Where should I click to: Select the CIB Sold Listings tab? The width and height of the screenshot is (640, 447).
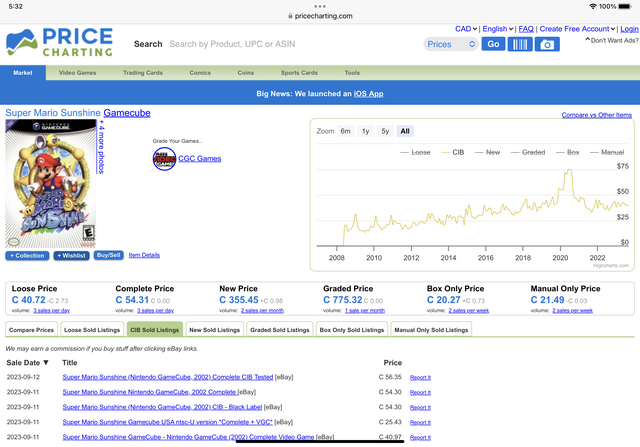(x=155, y=329)
